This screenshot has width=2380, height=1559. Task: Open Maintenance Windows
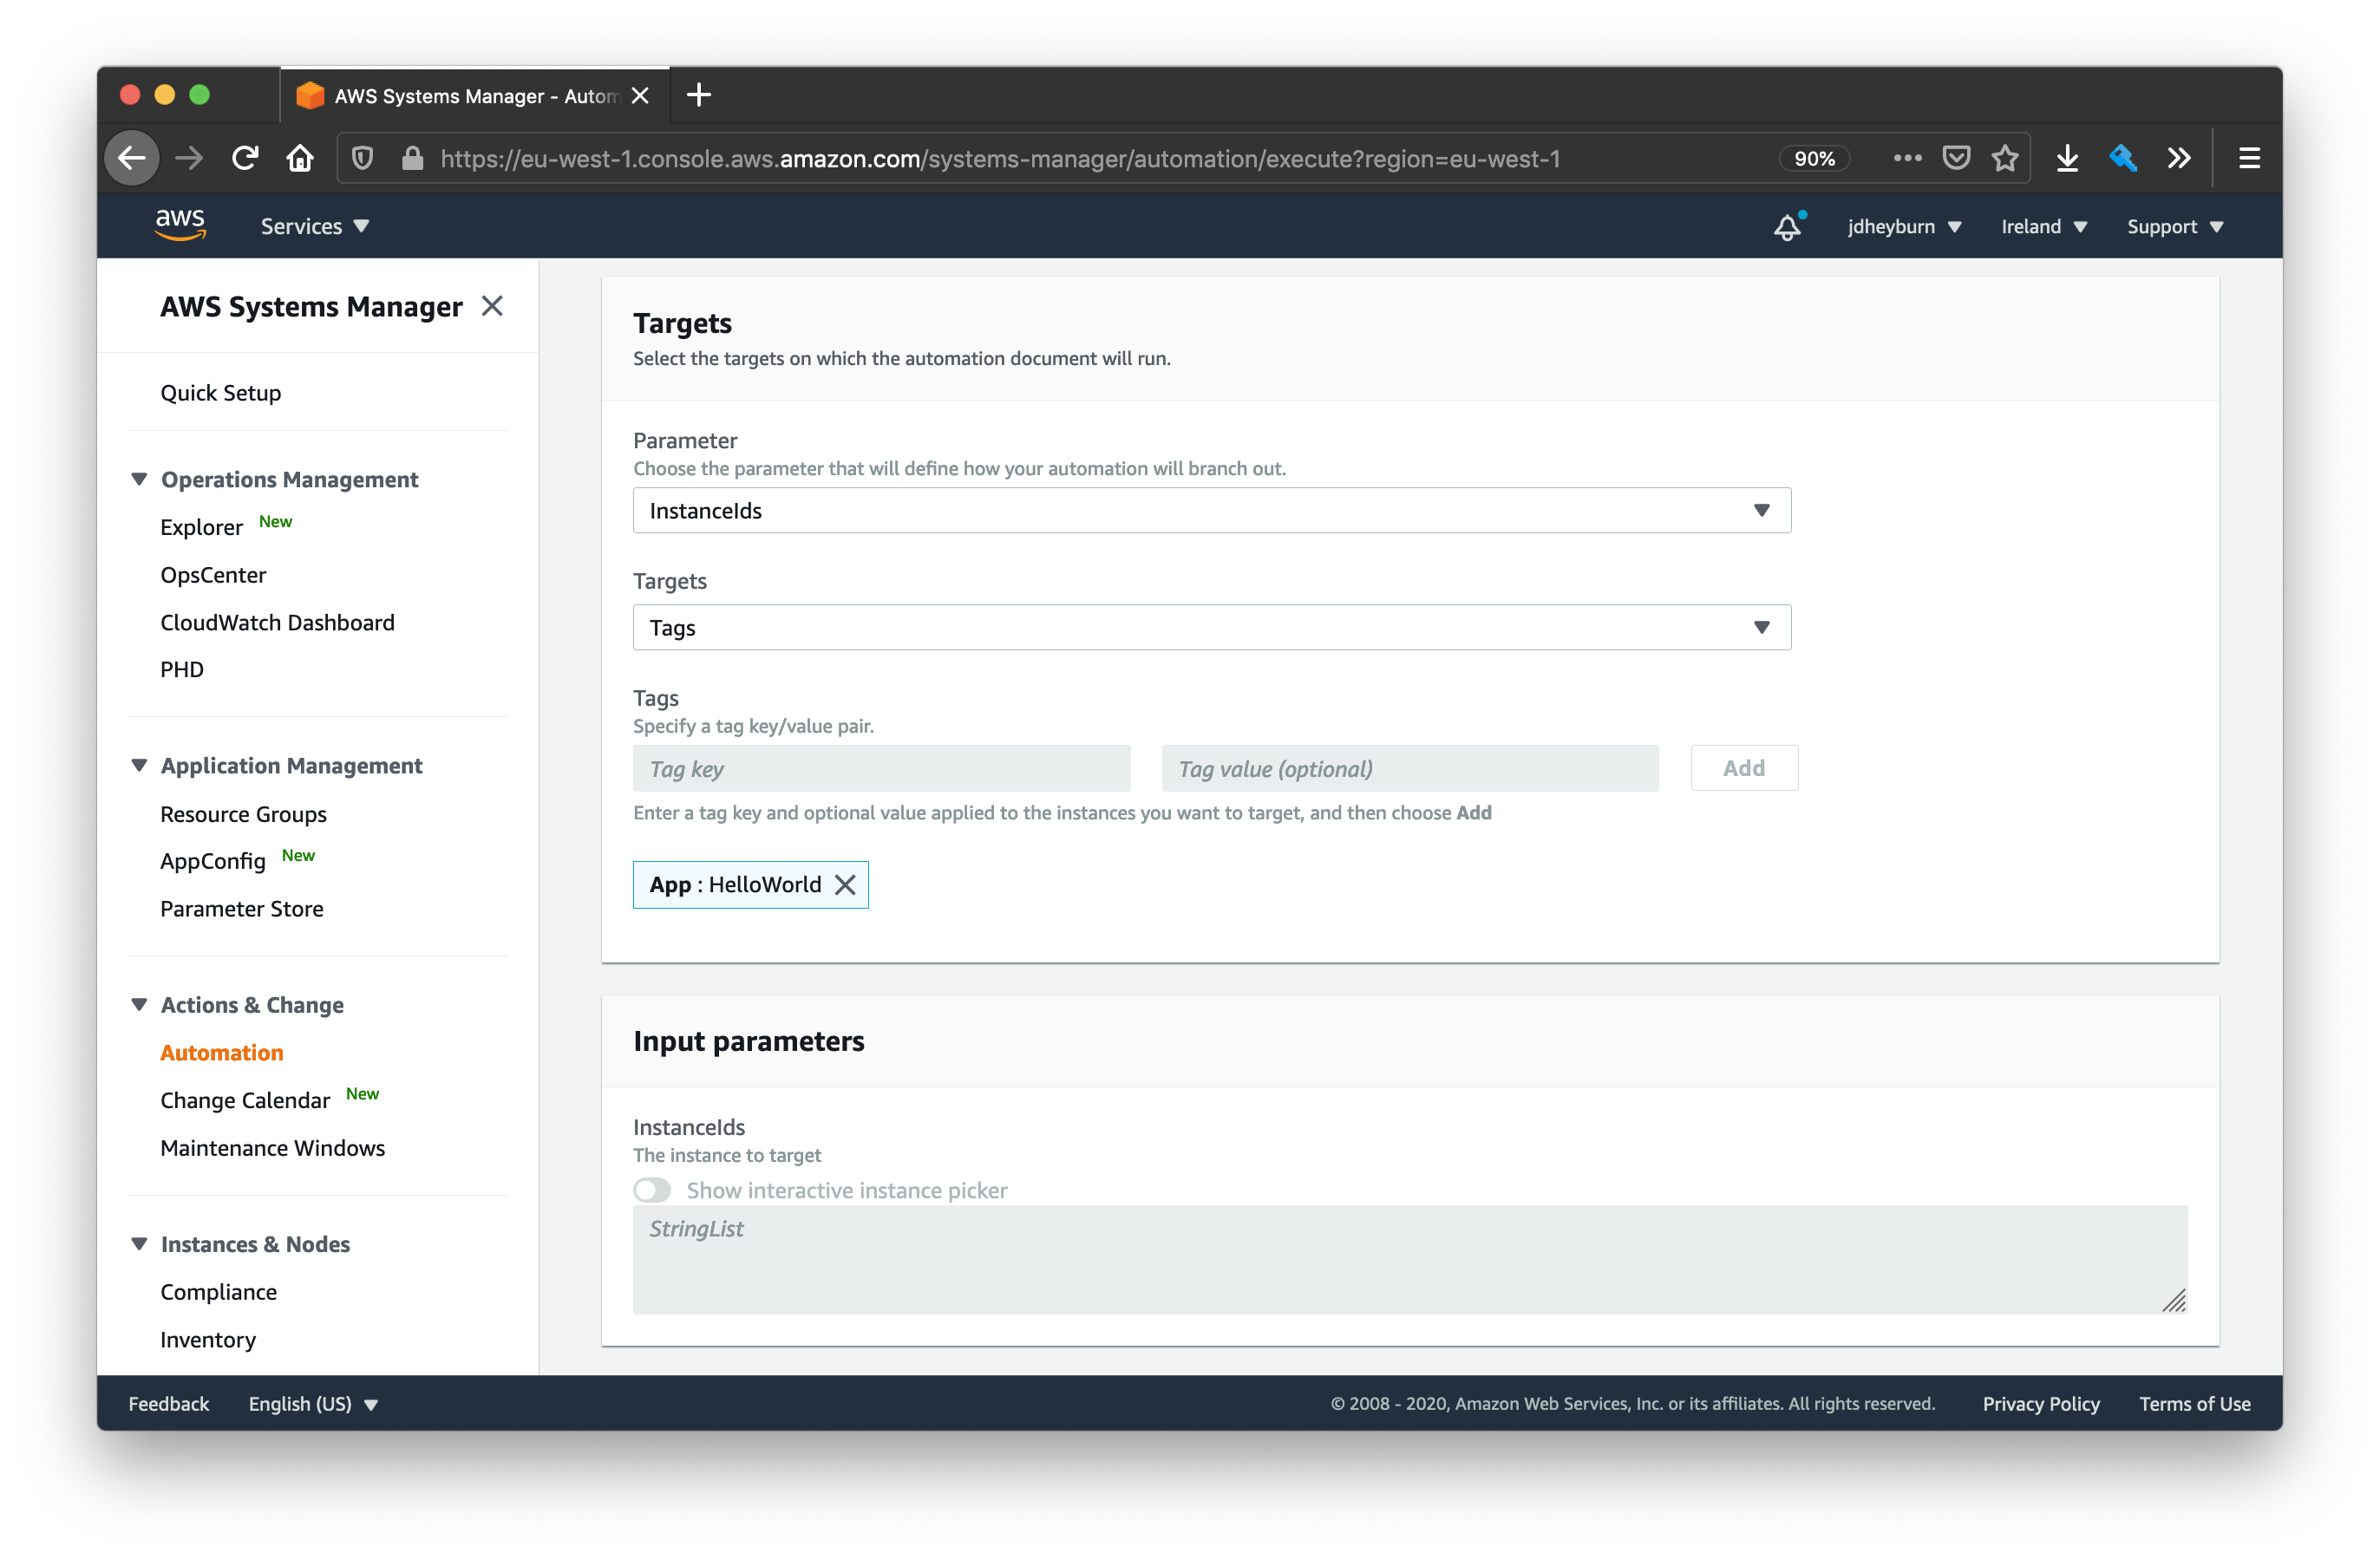[x=272, y=1147]
